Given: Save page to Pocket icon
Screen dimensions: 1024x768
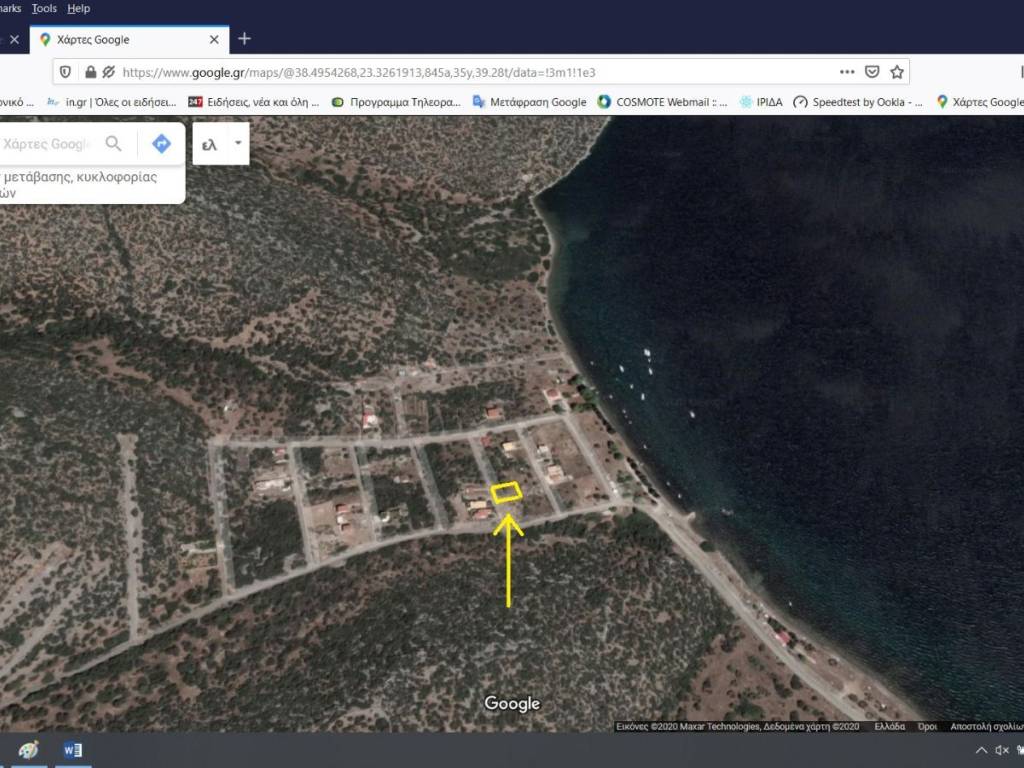Looking at the screenshot, I should [872, 72].
